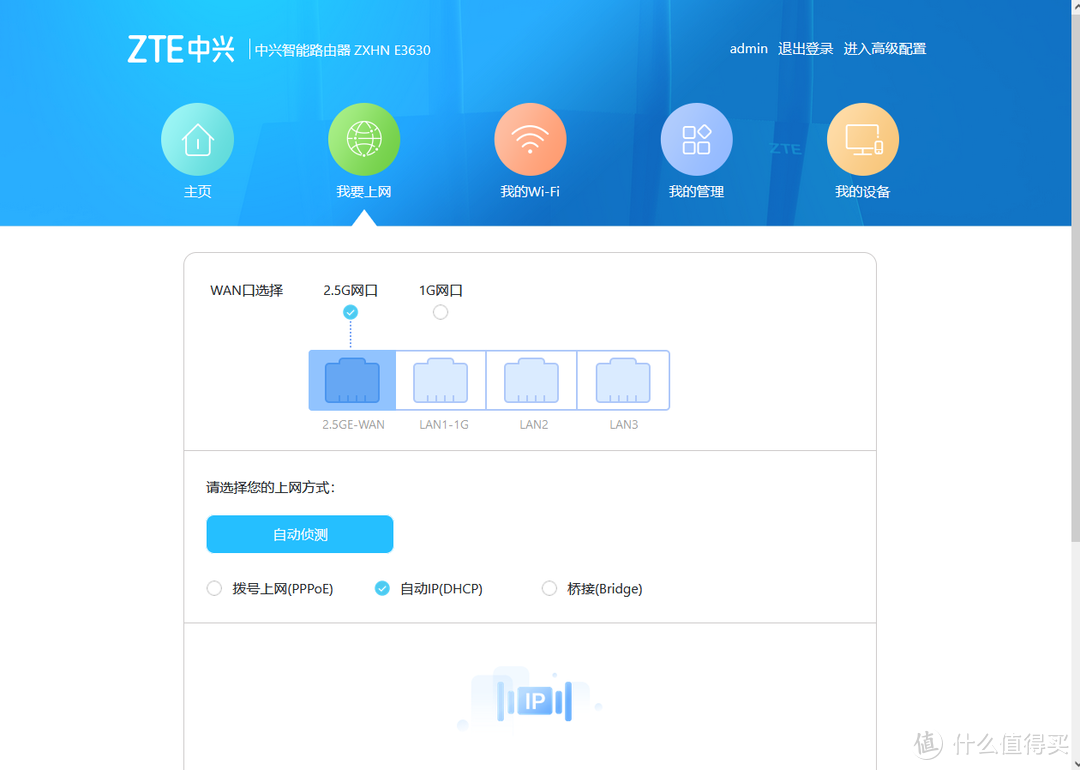This screenshot has width=1080, height=770.
Task: Click the LAN3 port icon
Action: [623, 380]
